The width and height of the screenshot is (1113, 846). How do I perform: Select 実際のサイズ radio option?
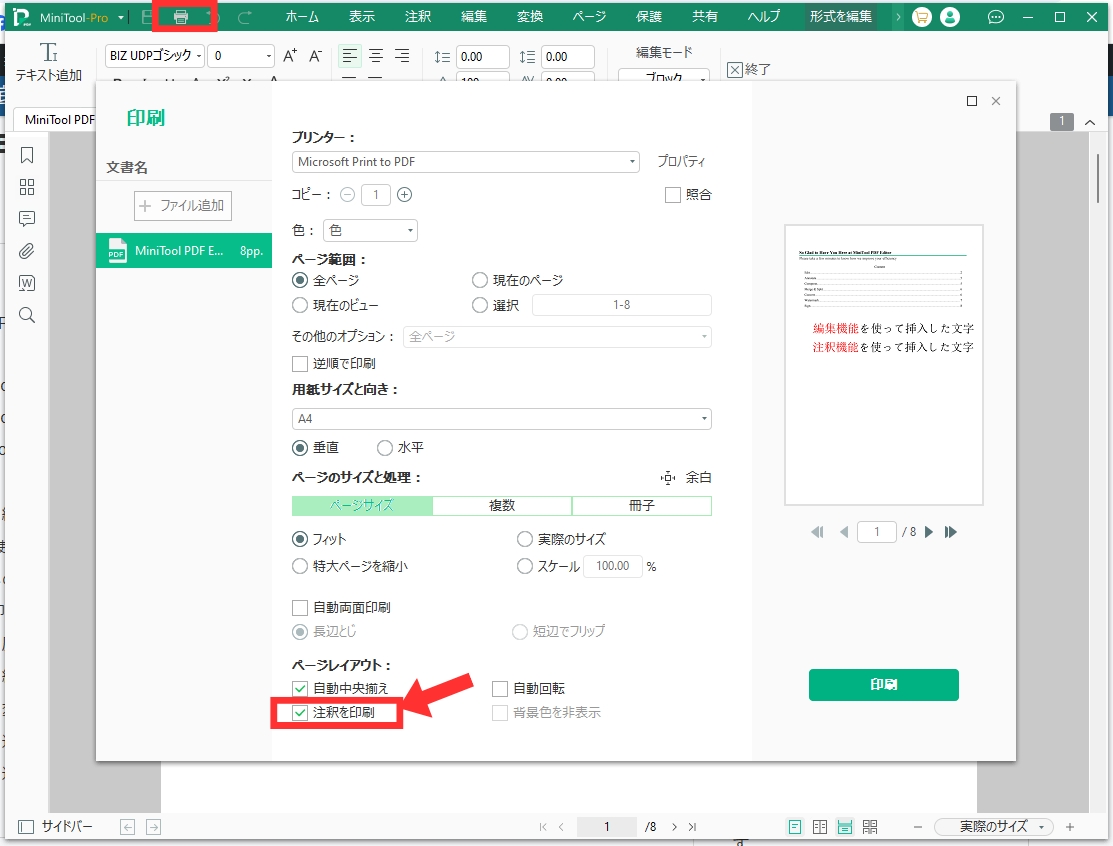coord(525,539)
